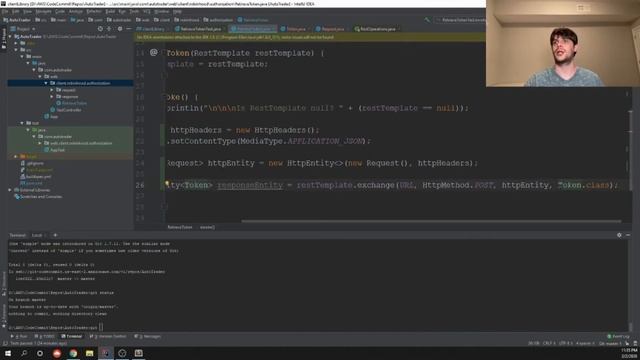Image resolution: width=640 pixels, height=360 pixels.
Task: Open Windows search from the taskbar
Action: pyautogui.click(x=24, y=353)
